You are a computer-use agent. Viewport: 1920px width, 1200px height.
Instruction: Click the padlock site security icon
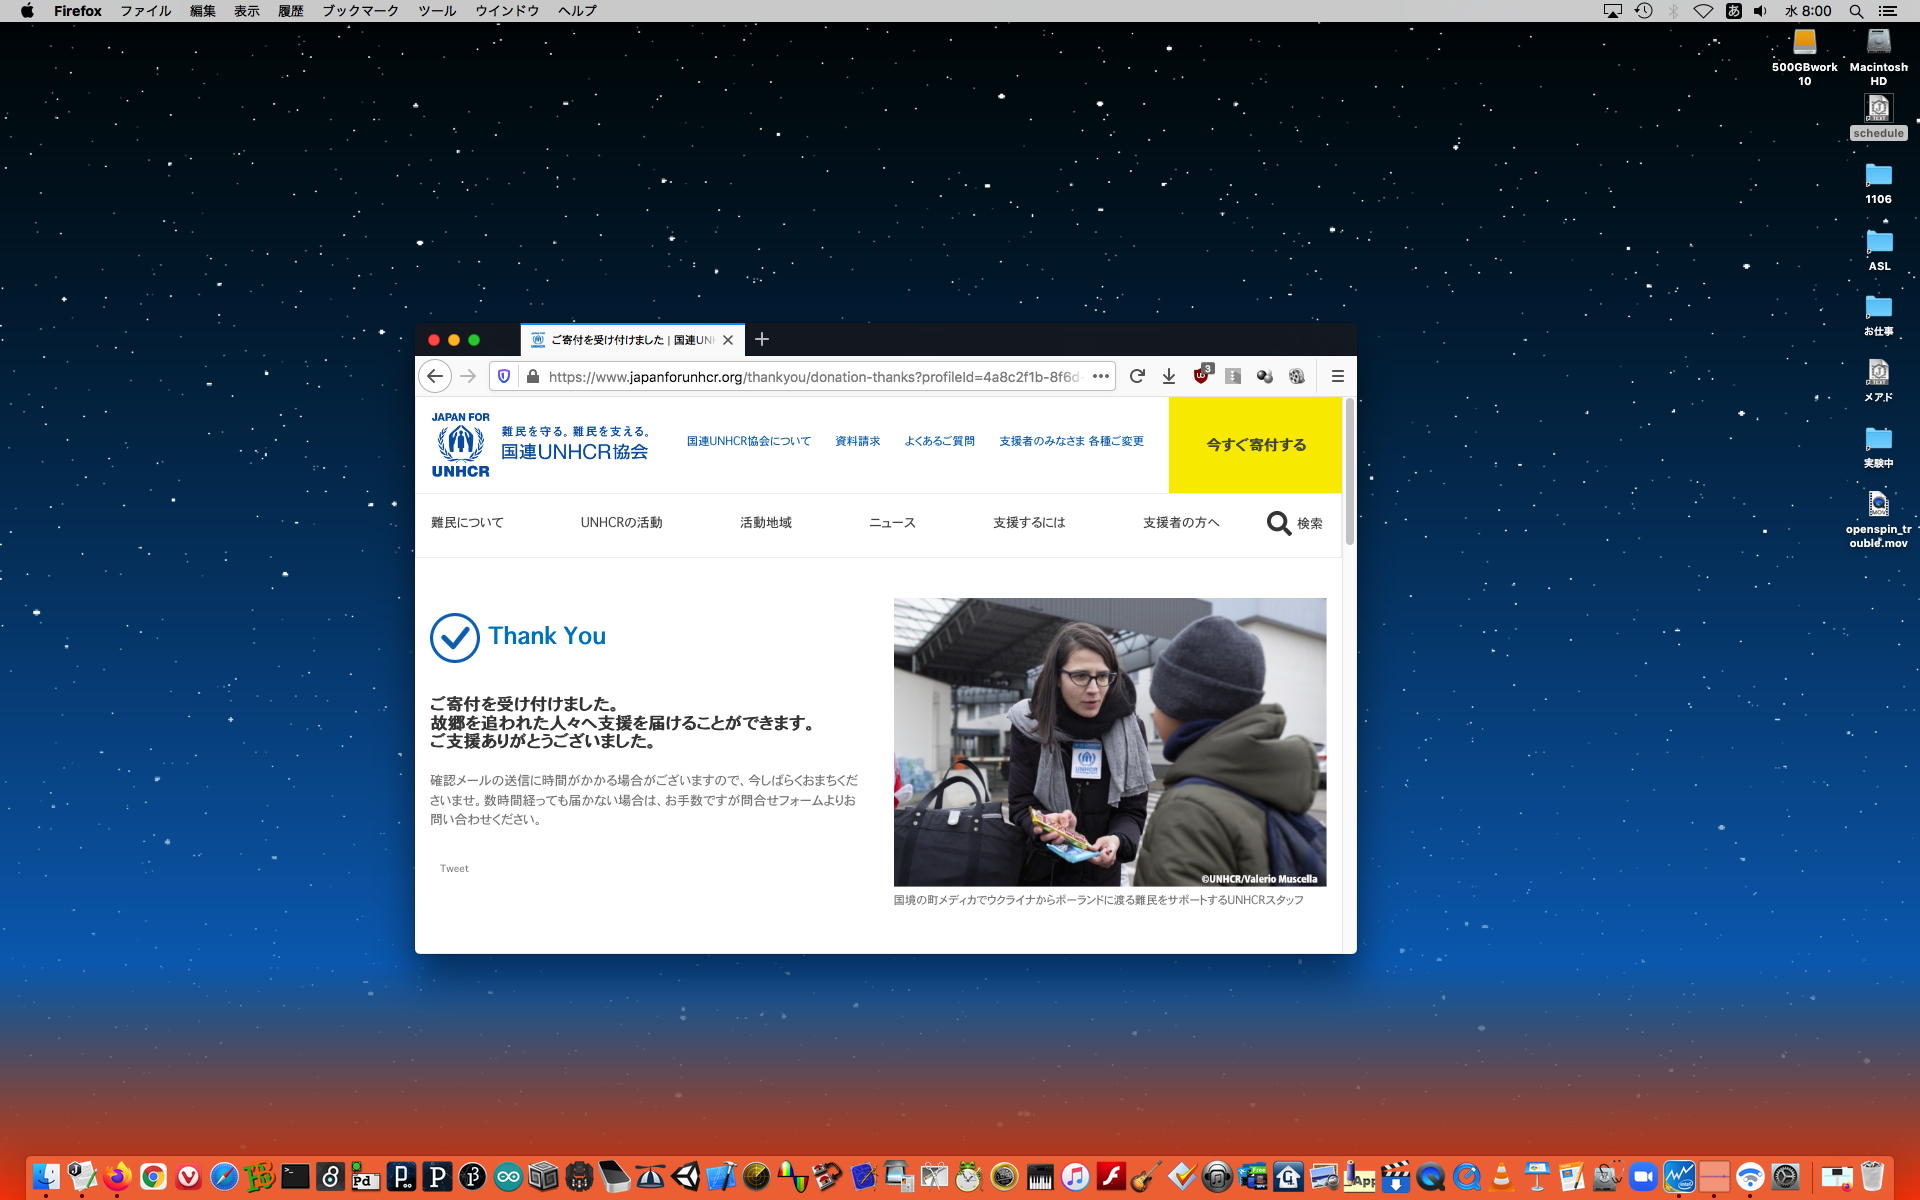[x=532, y=376]
